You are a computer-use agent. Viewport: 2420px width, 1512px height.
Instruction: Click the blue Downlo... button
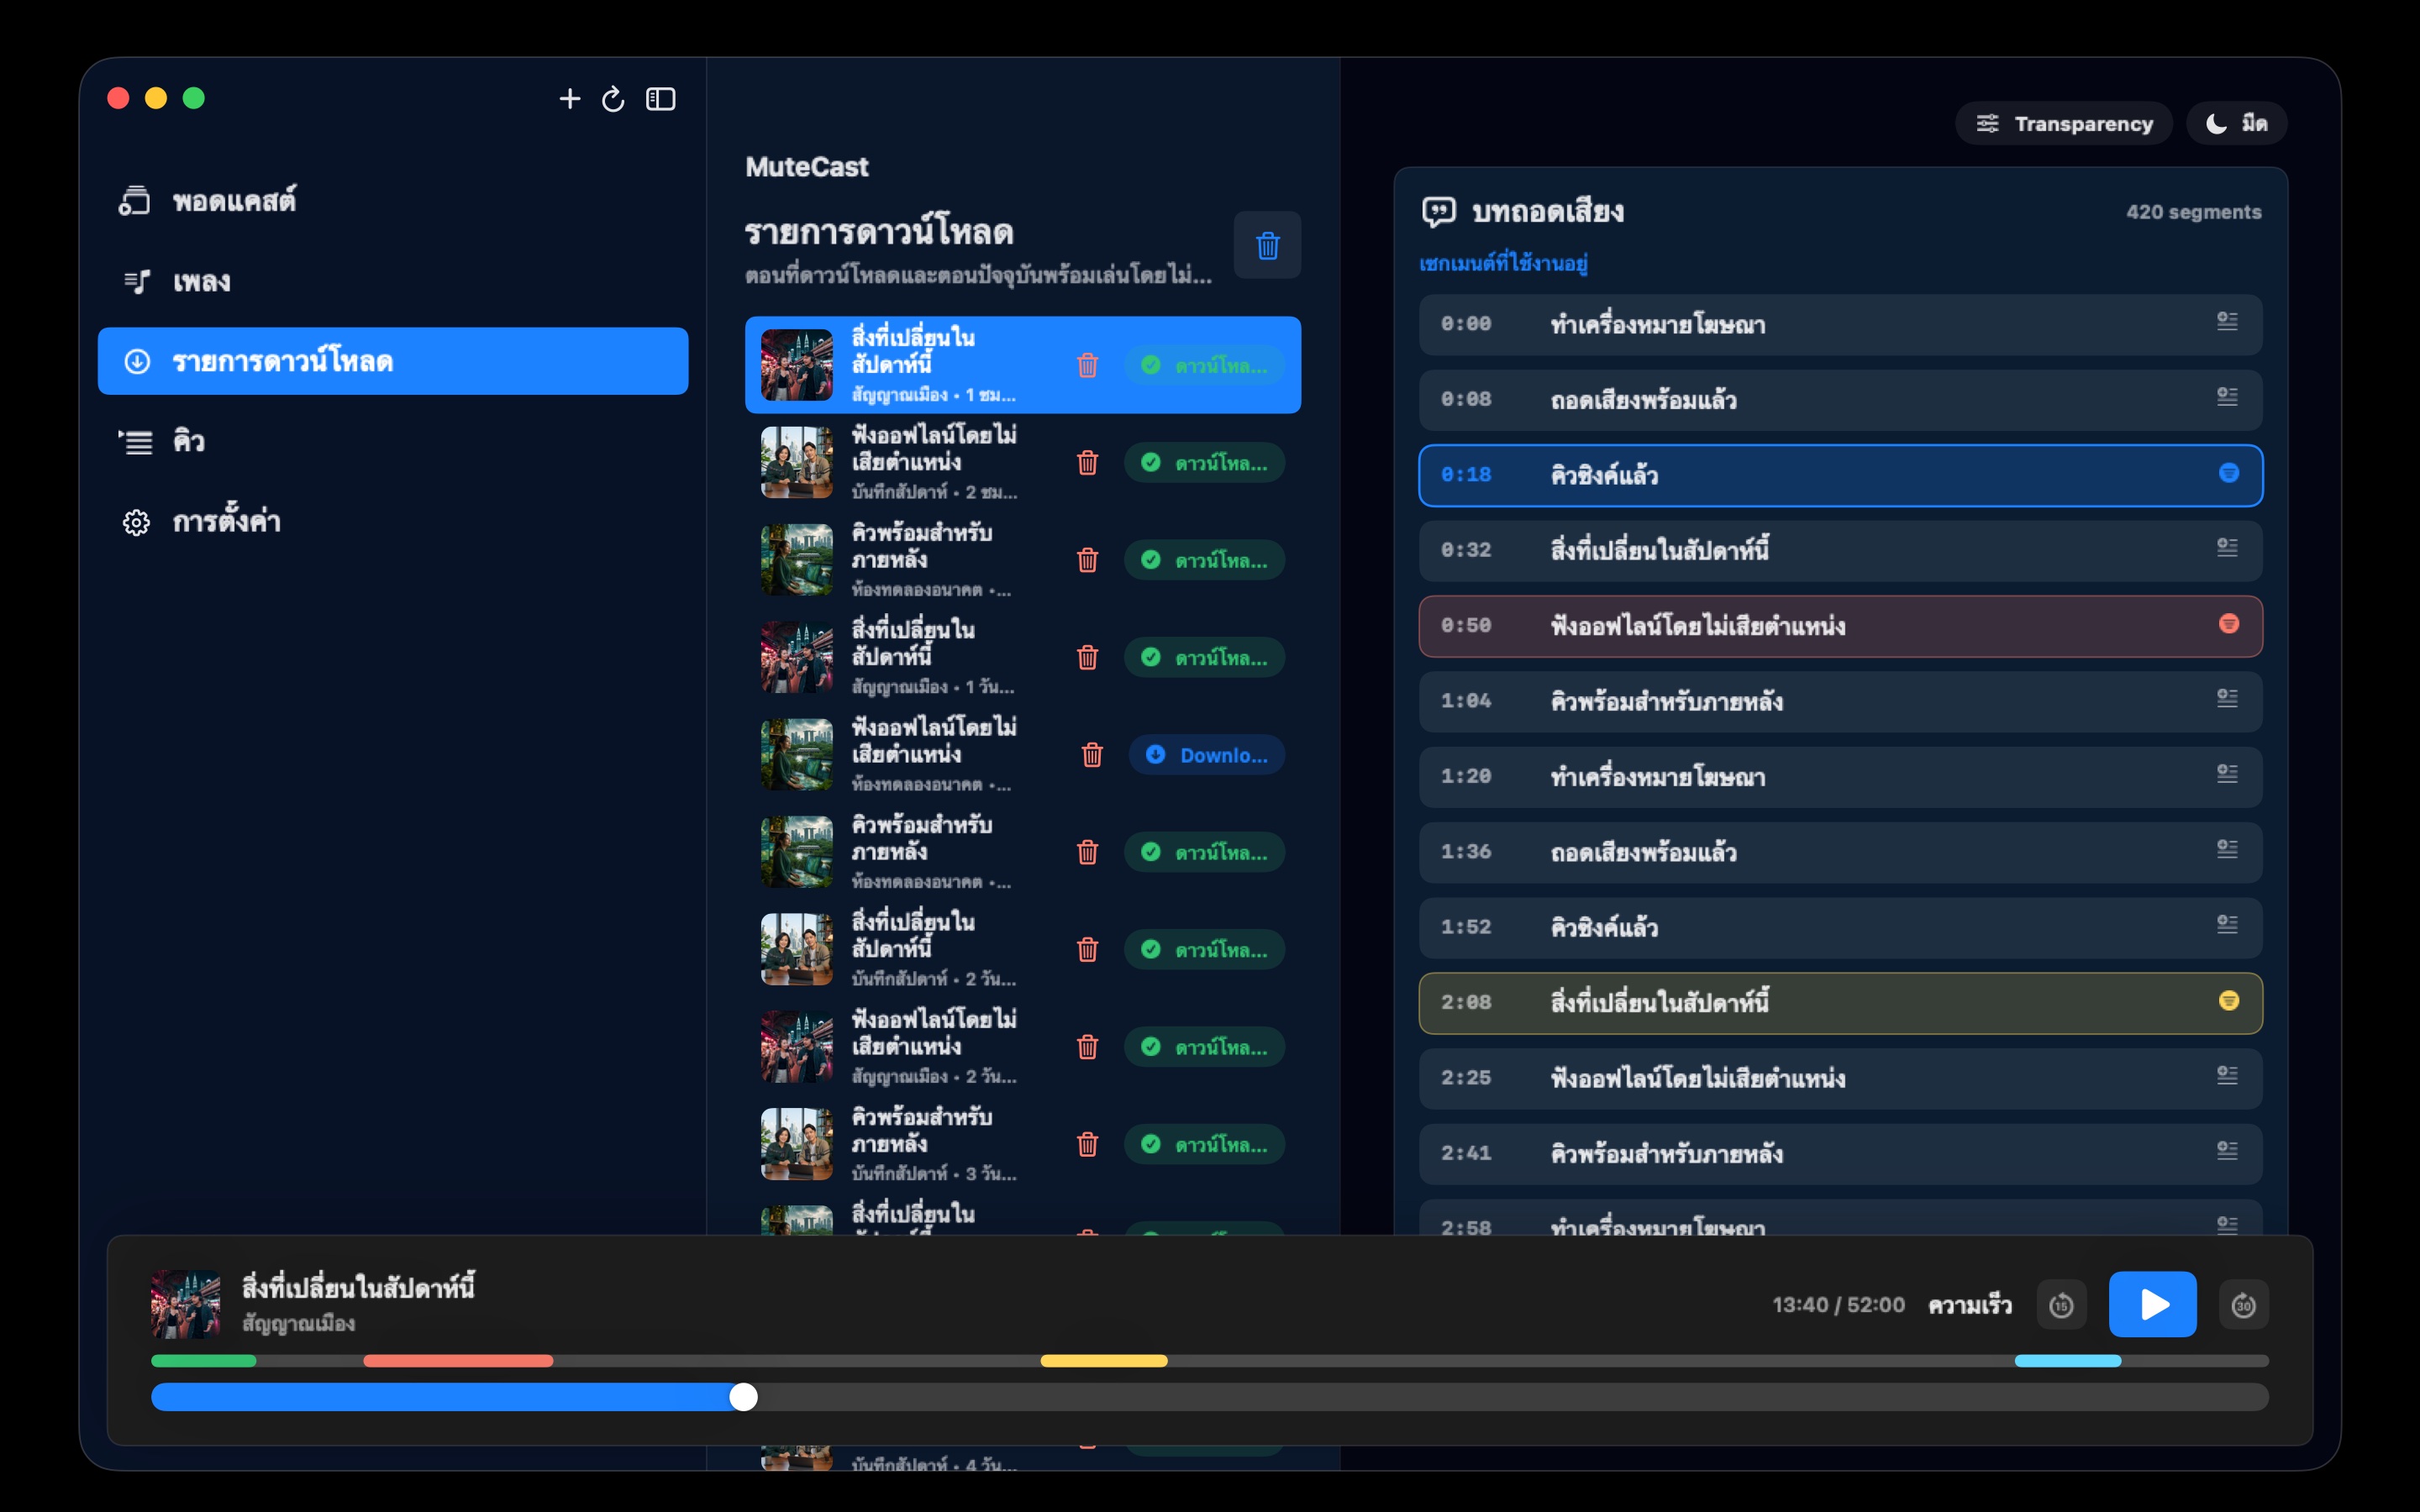[1207, 755]
